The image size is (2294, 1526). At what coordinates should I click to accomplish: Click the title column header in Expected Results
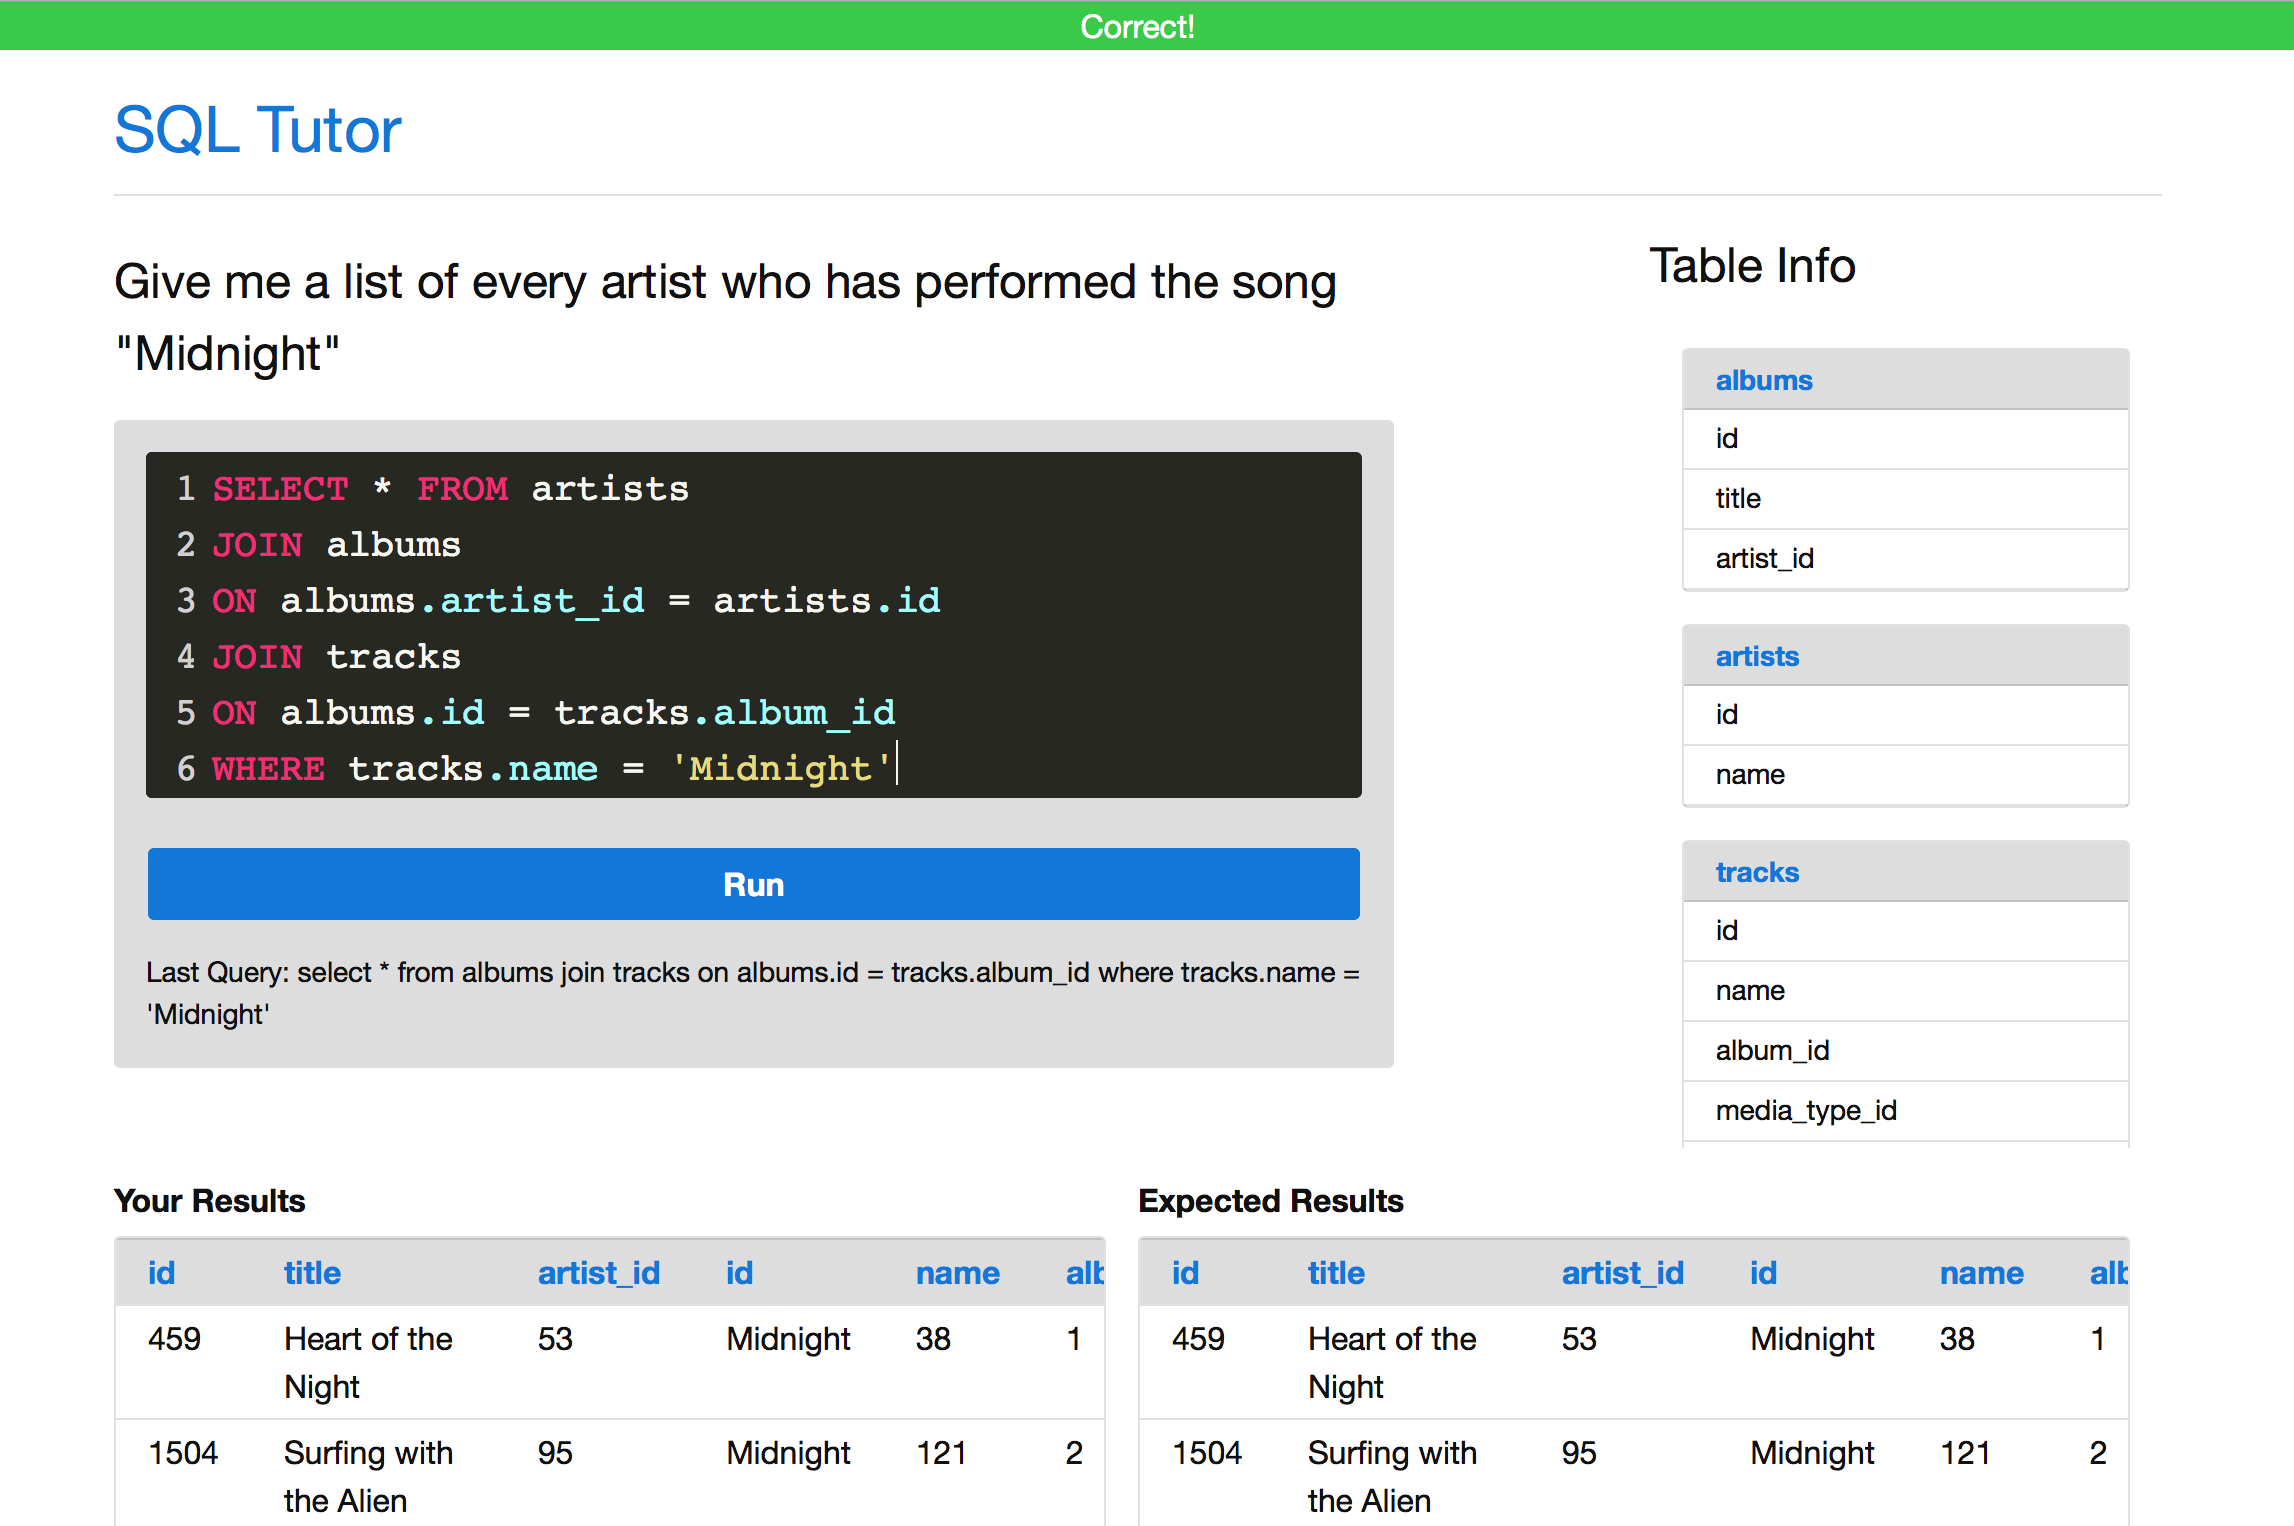[x=1336, y=1273]
